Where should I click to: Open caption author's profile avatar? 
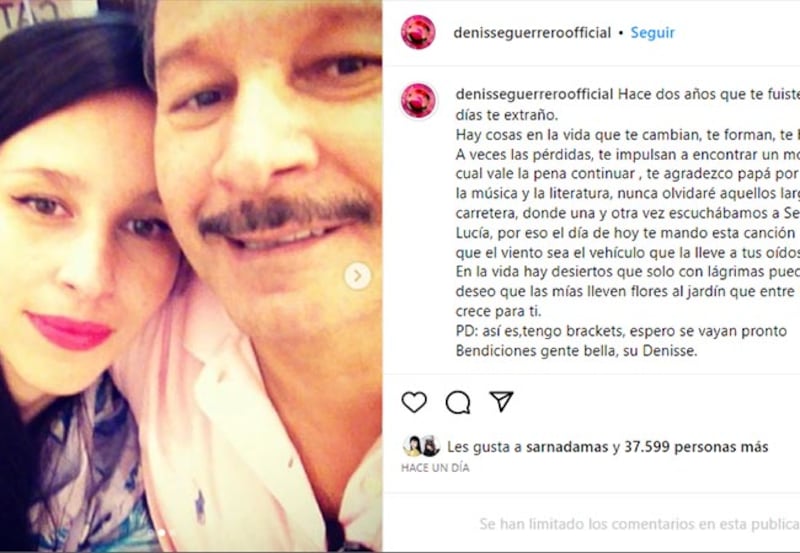click(x=418, y=100)
